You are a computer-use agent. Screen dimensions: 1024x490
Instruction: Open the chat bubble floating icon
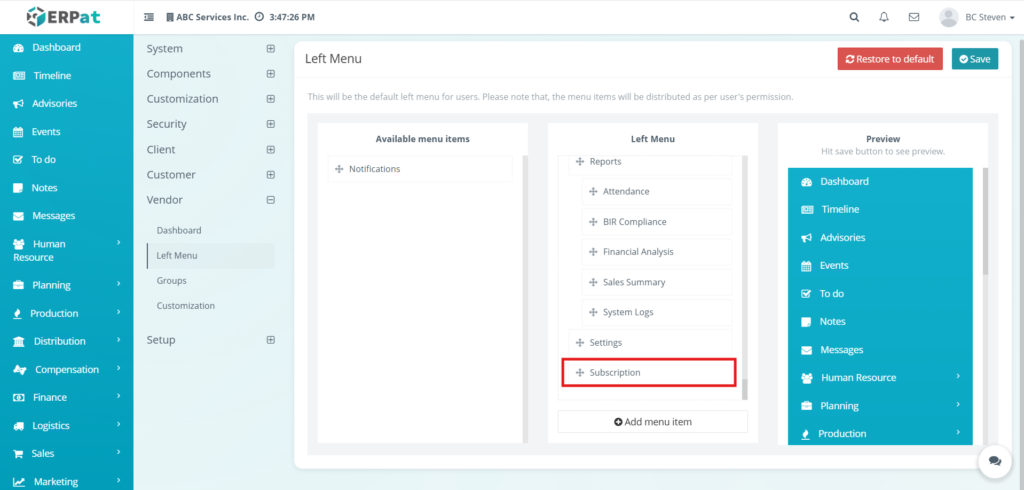(995, 461)
